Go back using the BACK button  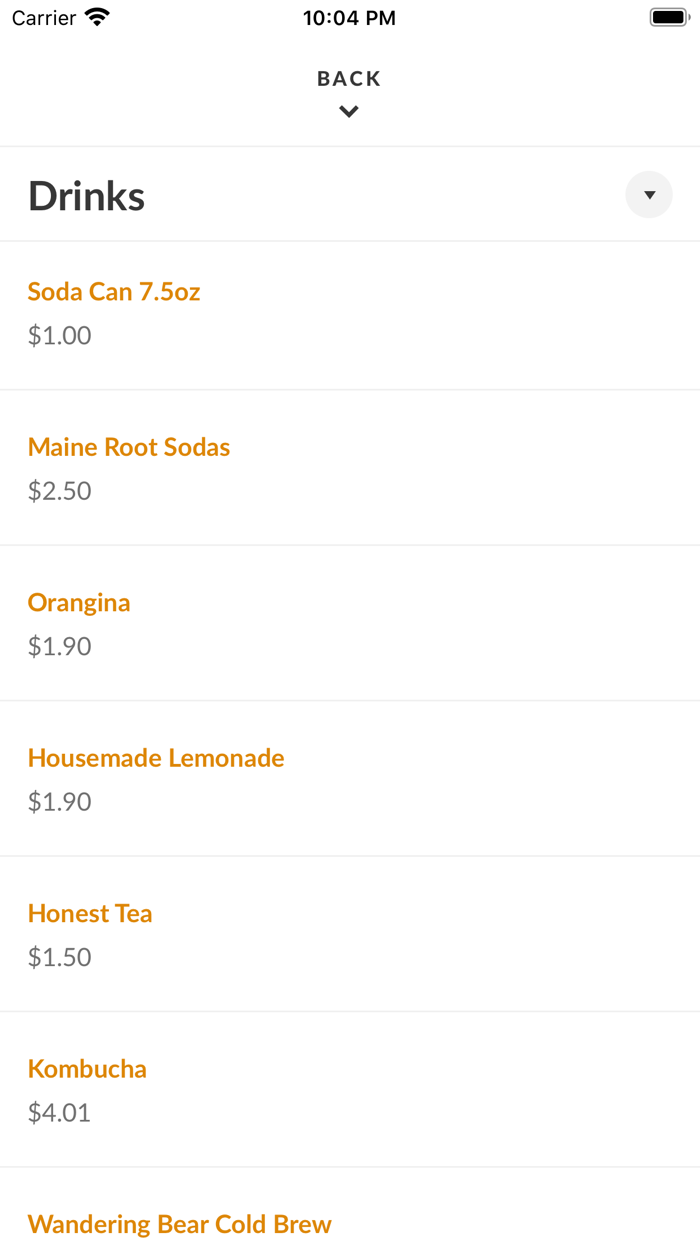click(348, 78)
